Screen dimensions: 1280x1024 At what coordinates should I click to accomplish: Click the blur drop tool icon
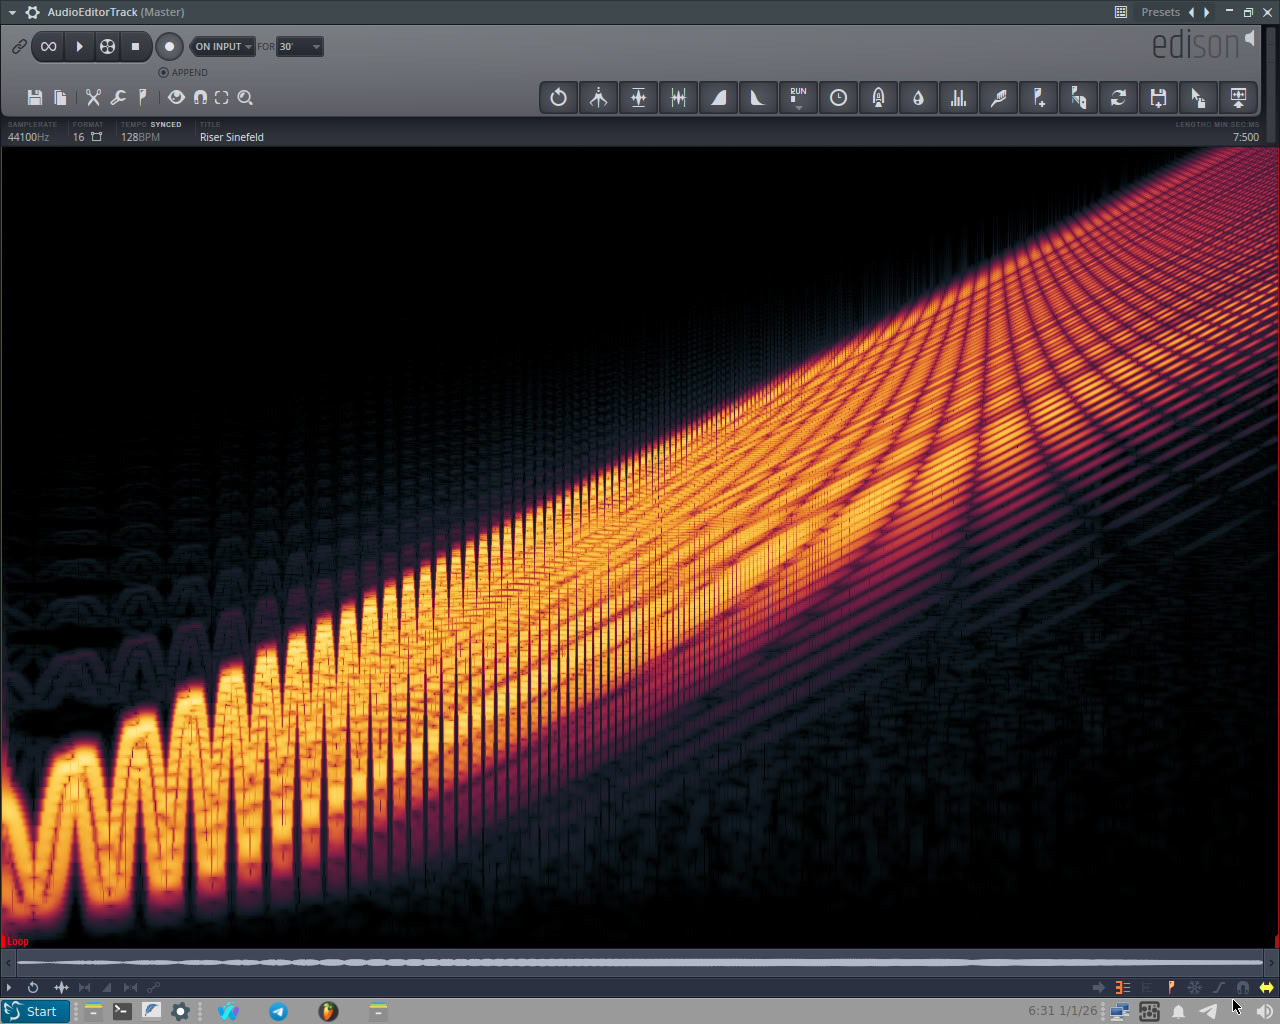coord(918,98)
